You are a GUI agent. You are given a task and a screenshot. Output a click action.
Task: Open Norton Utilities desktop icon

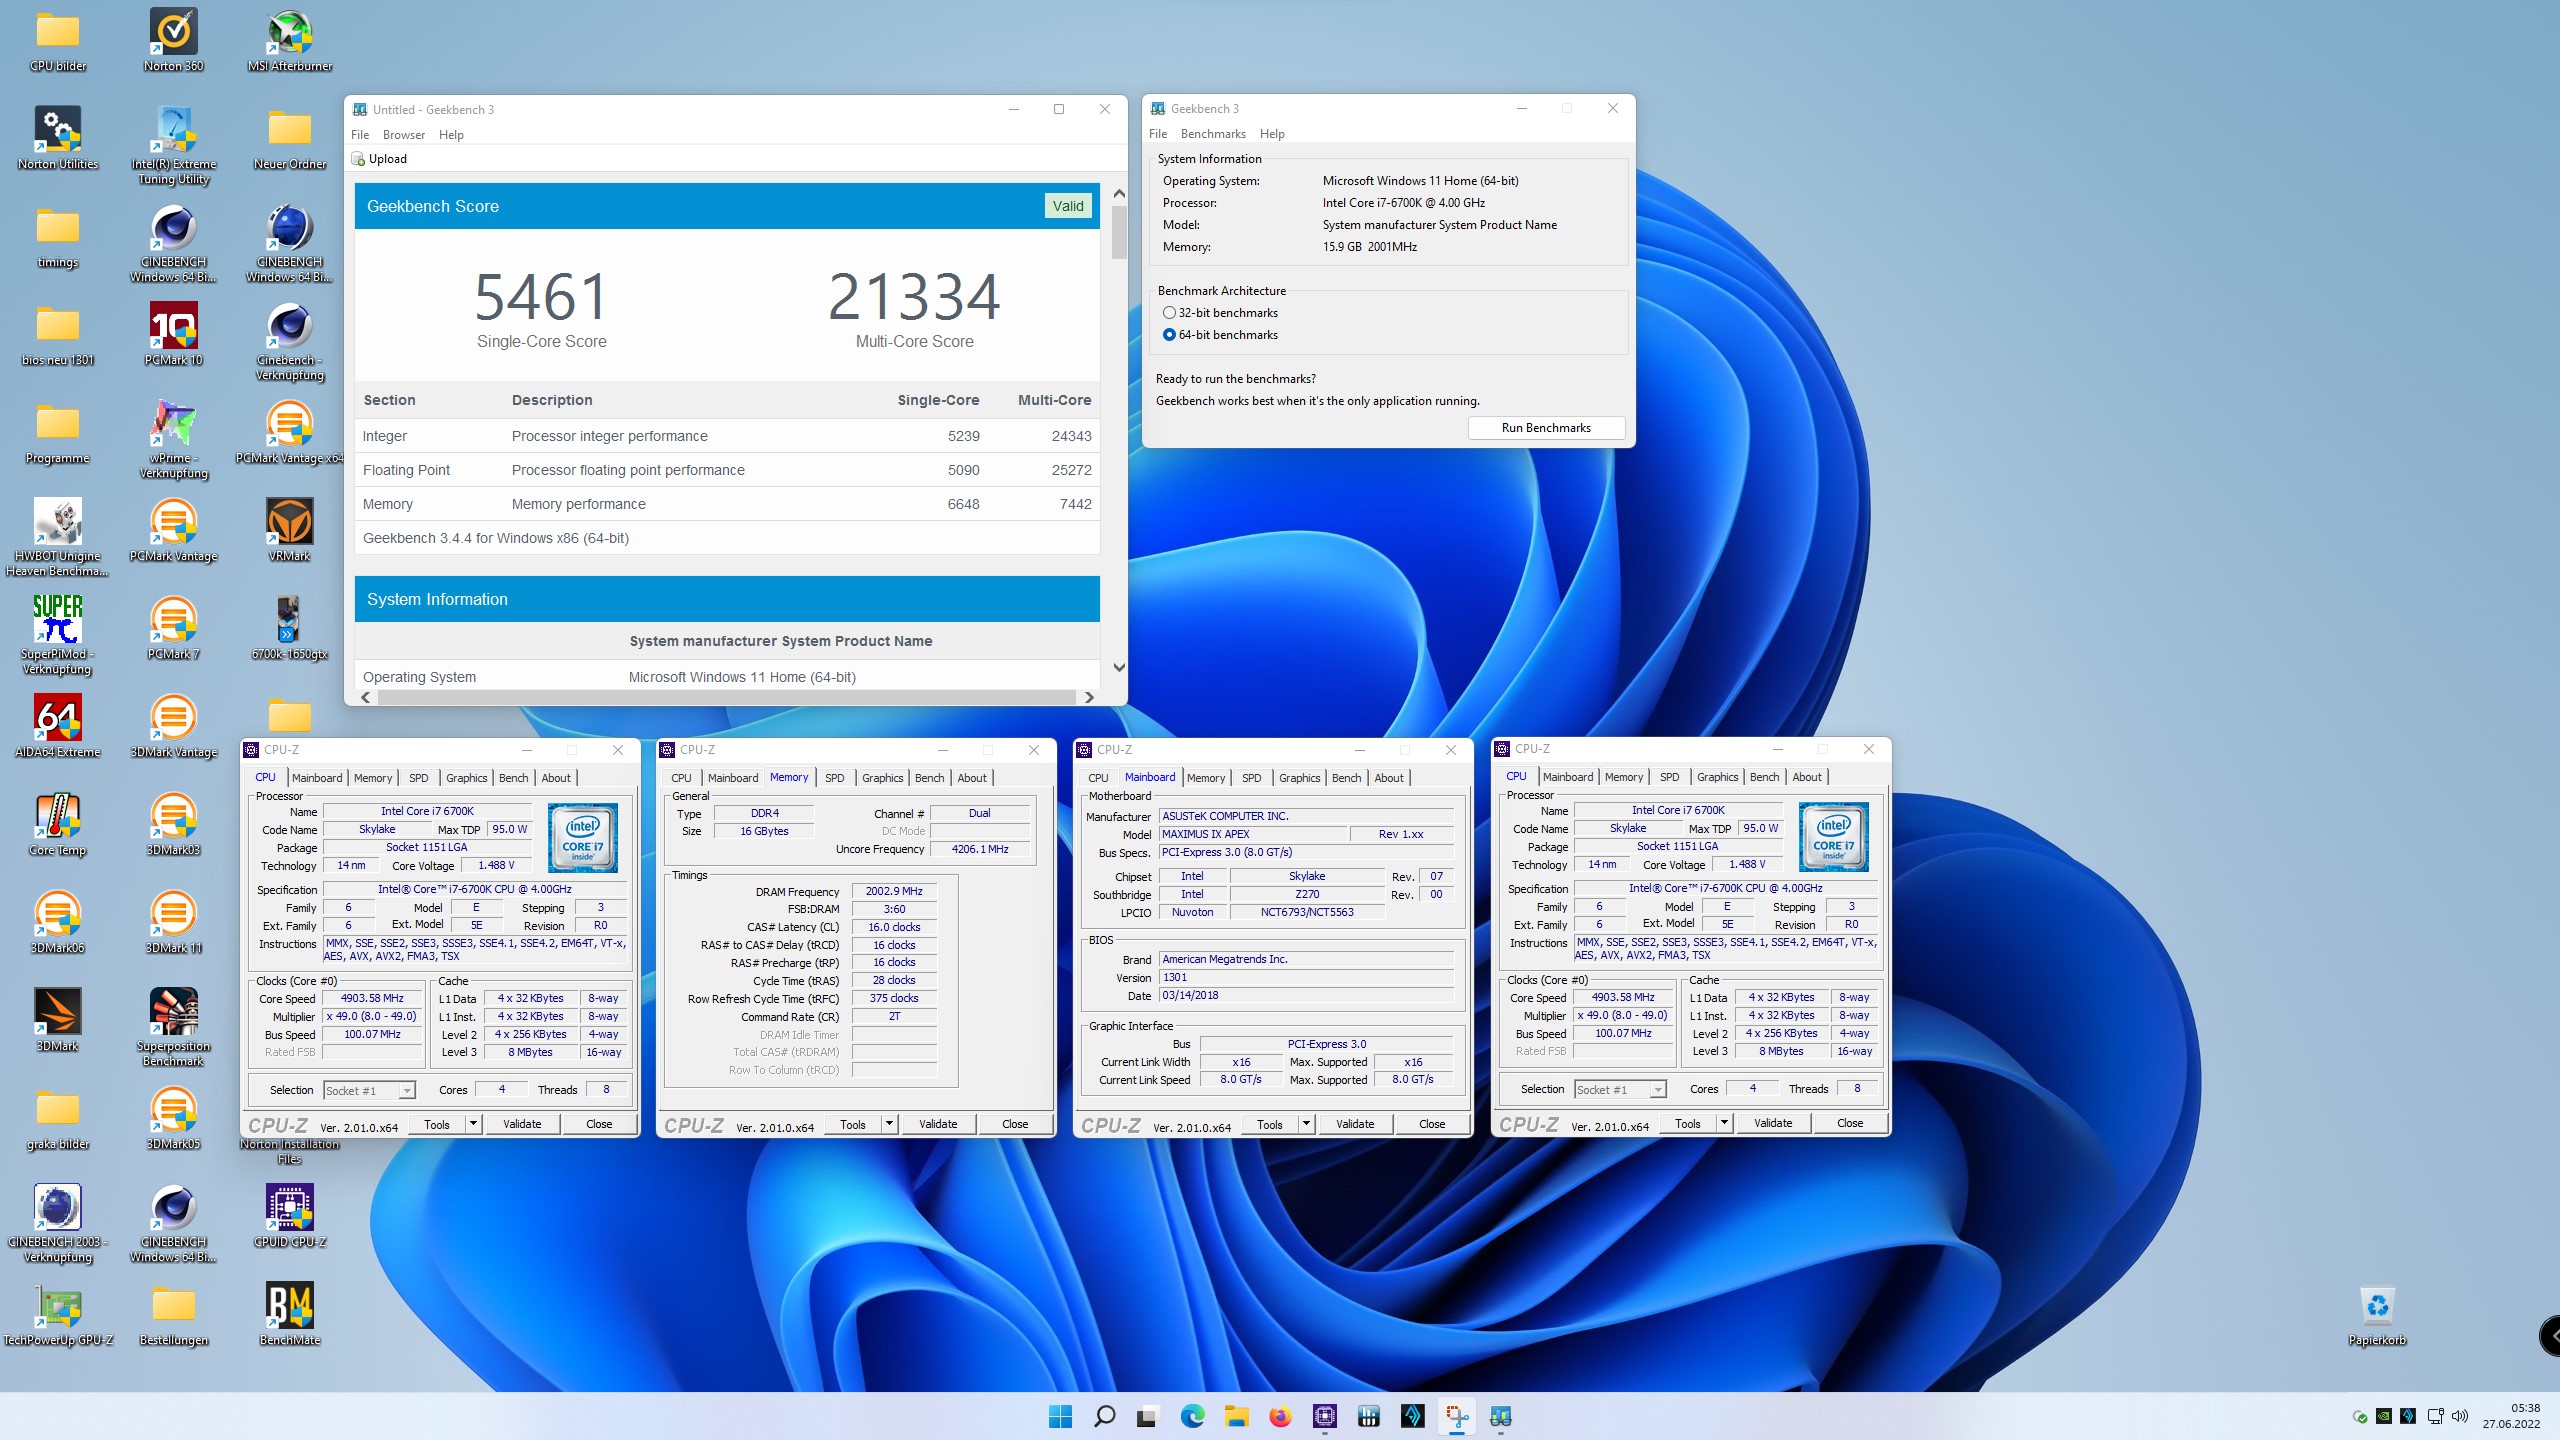click(x=58, y=139)
